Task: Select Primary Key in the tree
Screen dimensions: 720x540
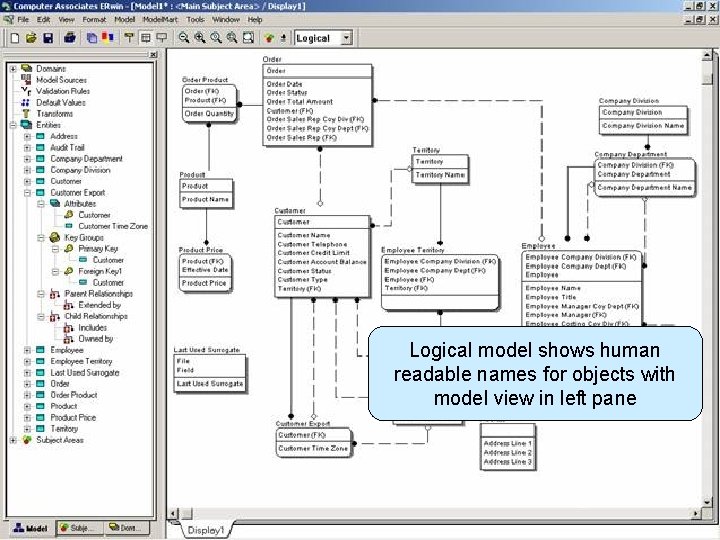Action: point(98,248)
